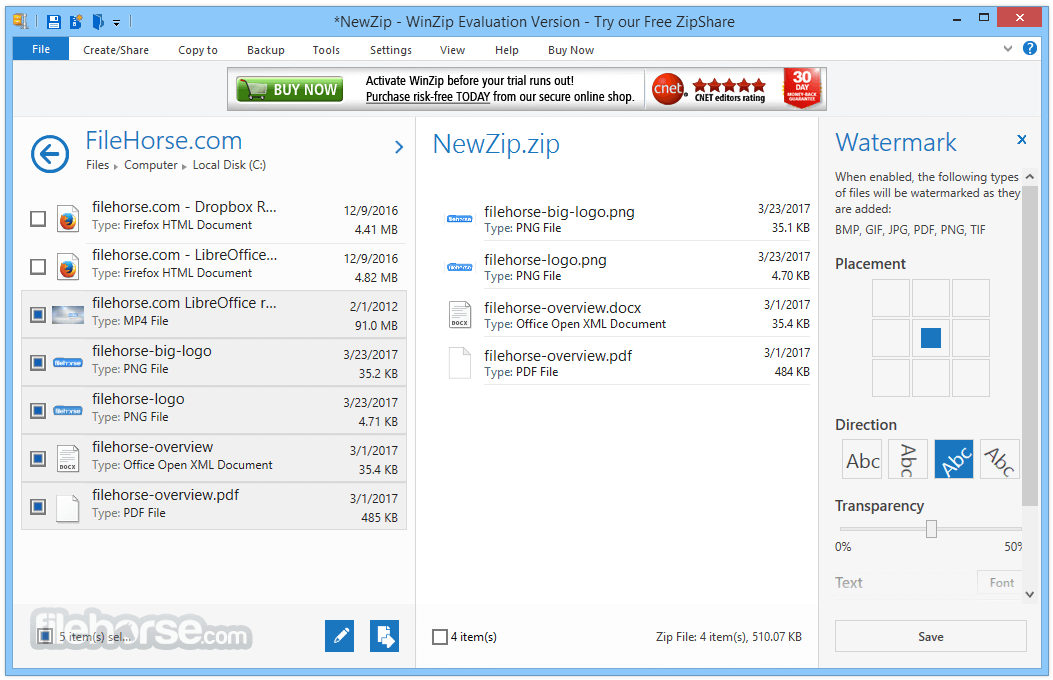Select Local Disk (C:) in breadcrumb
The image size is (1053, 680).
coord(229,165)
